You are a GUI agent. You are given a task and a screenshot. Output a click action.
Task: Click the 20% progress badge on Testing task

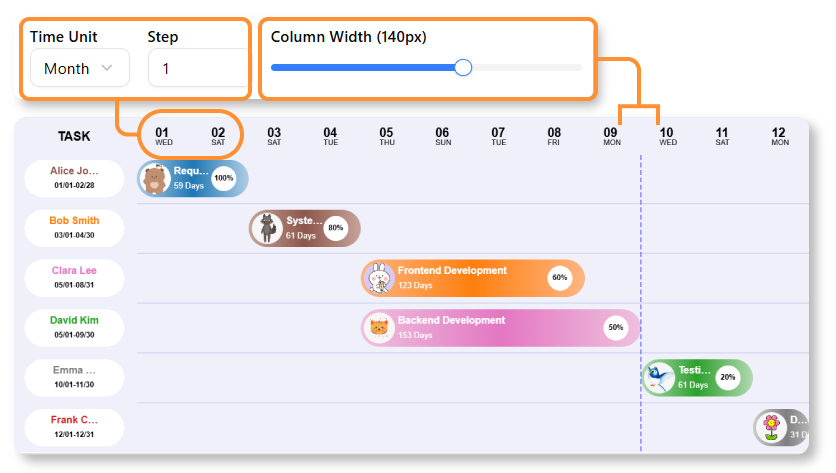[x=728, y=377]
